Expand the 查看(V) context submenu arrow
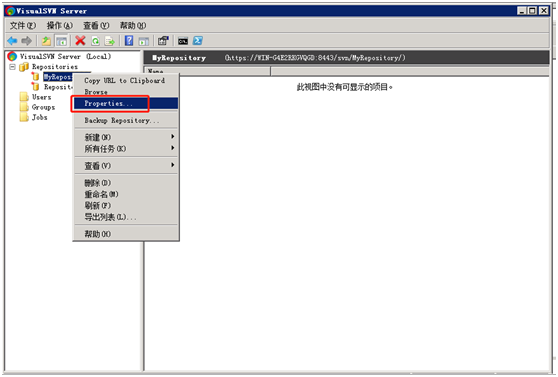558x377 pixels. point(173,165)
